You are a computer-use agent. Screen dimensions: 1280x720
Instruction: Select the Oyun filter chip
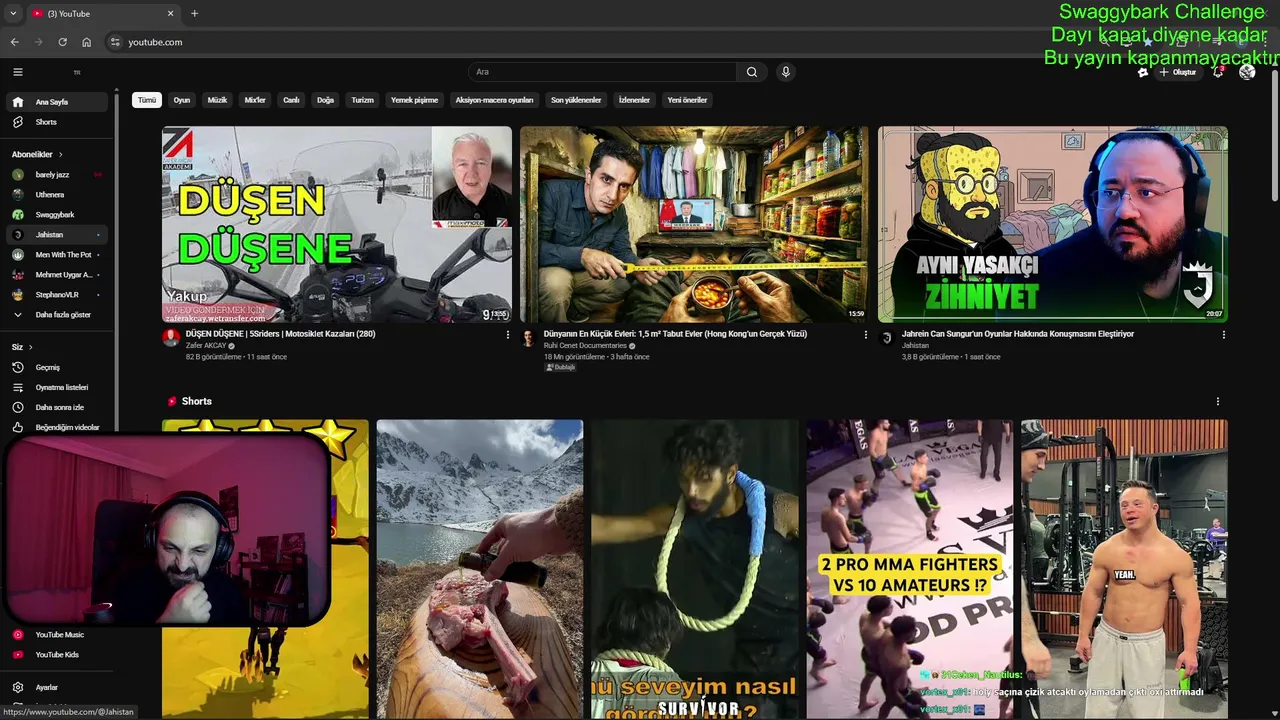(x=182, y=100)
